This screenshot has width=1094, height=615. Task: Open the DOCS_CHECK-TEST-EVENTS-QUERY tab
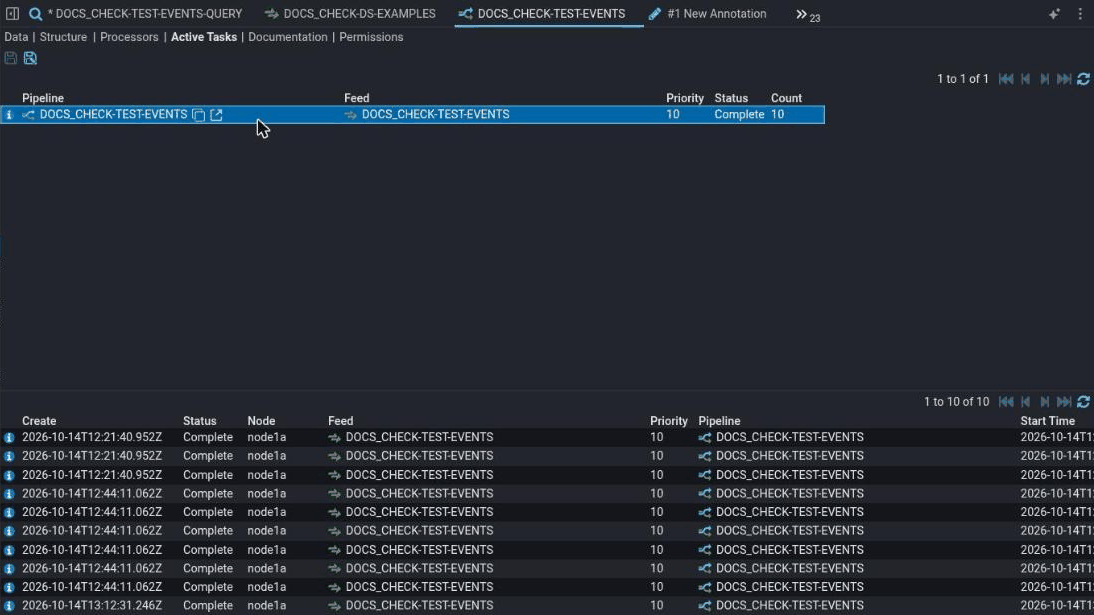pyautogui.click(x=135, y=14)
